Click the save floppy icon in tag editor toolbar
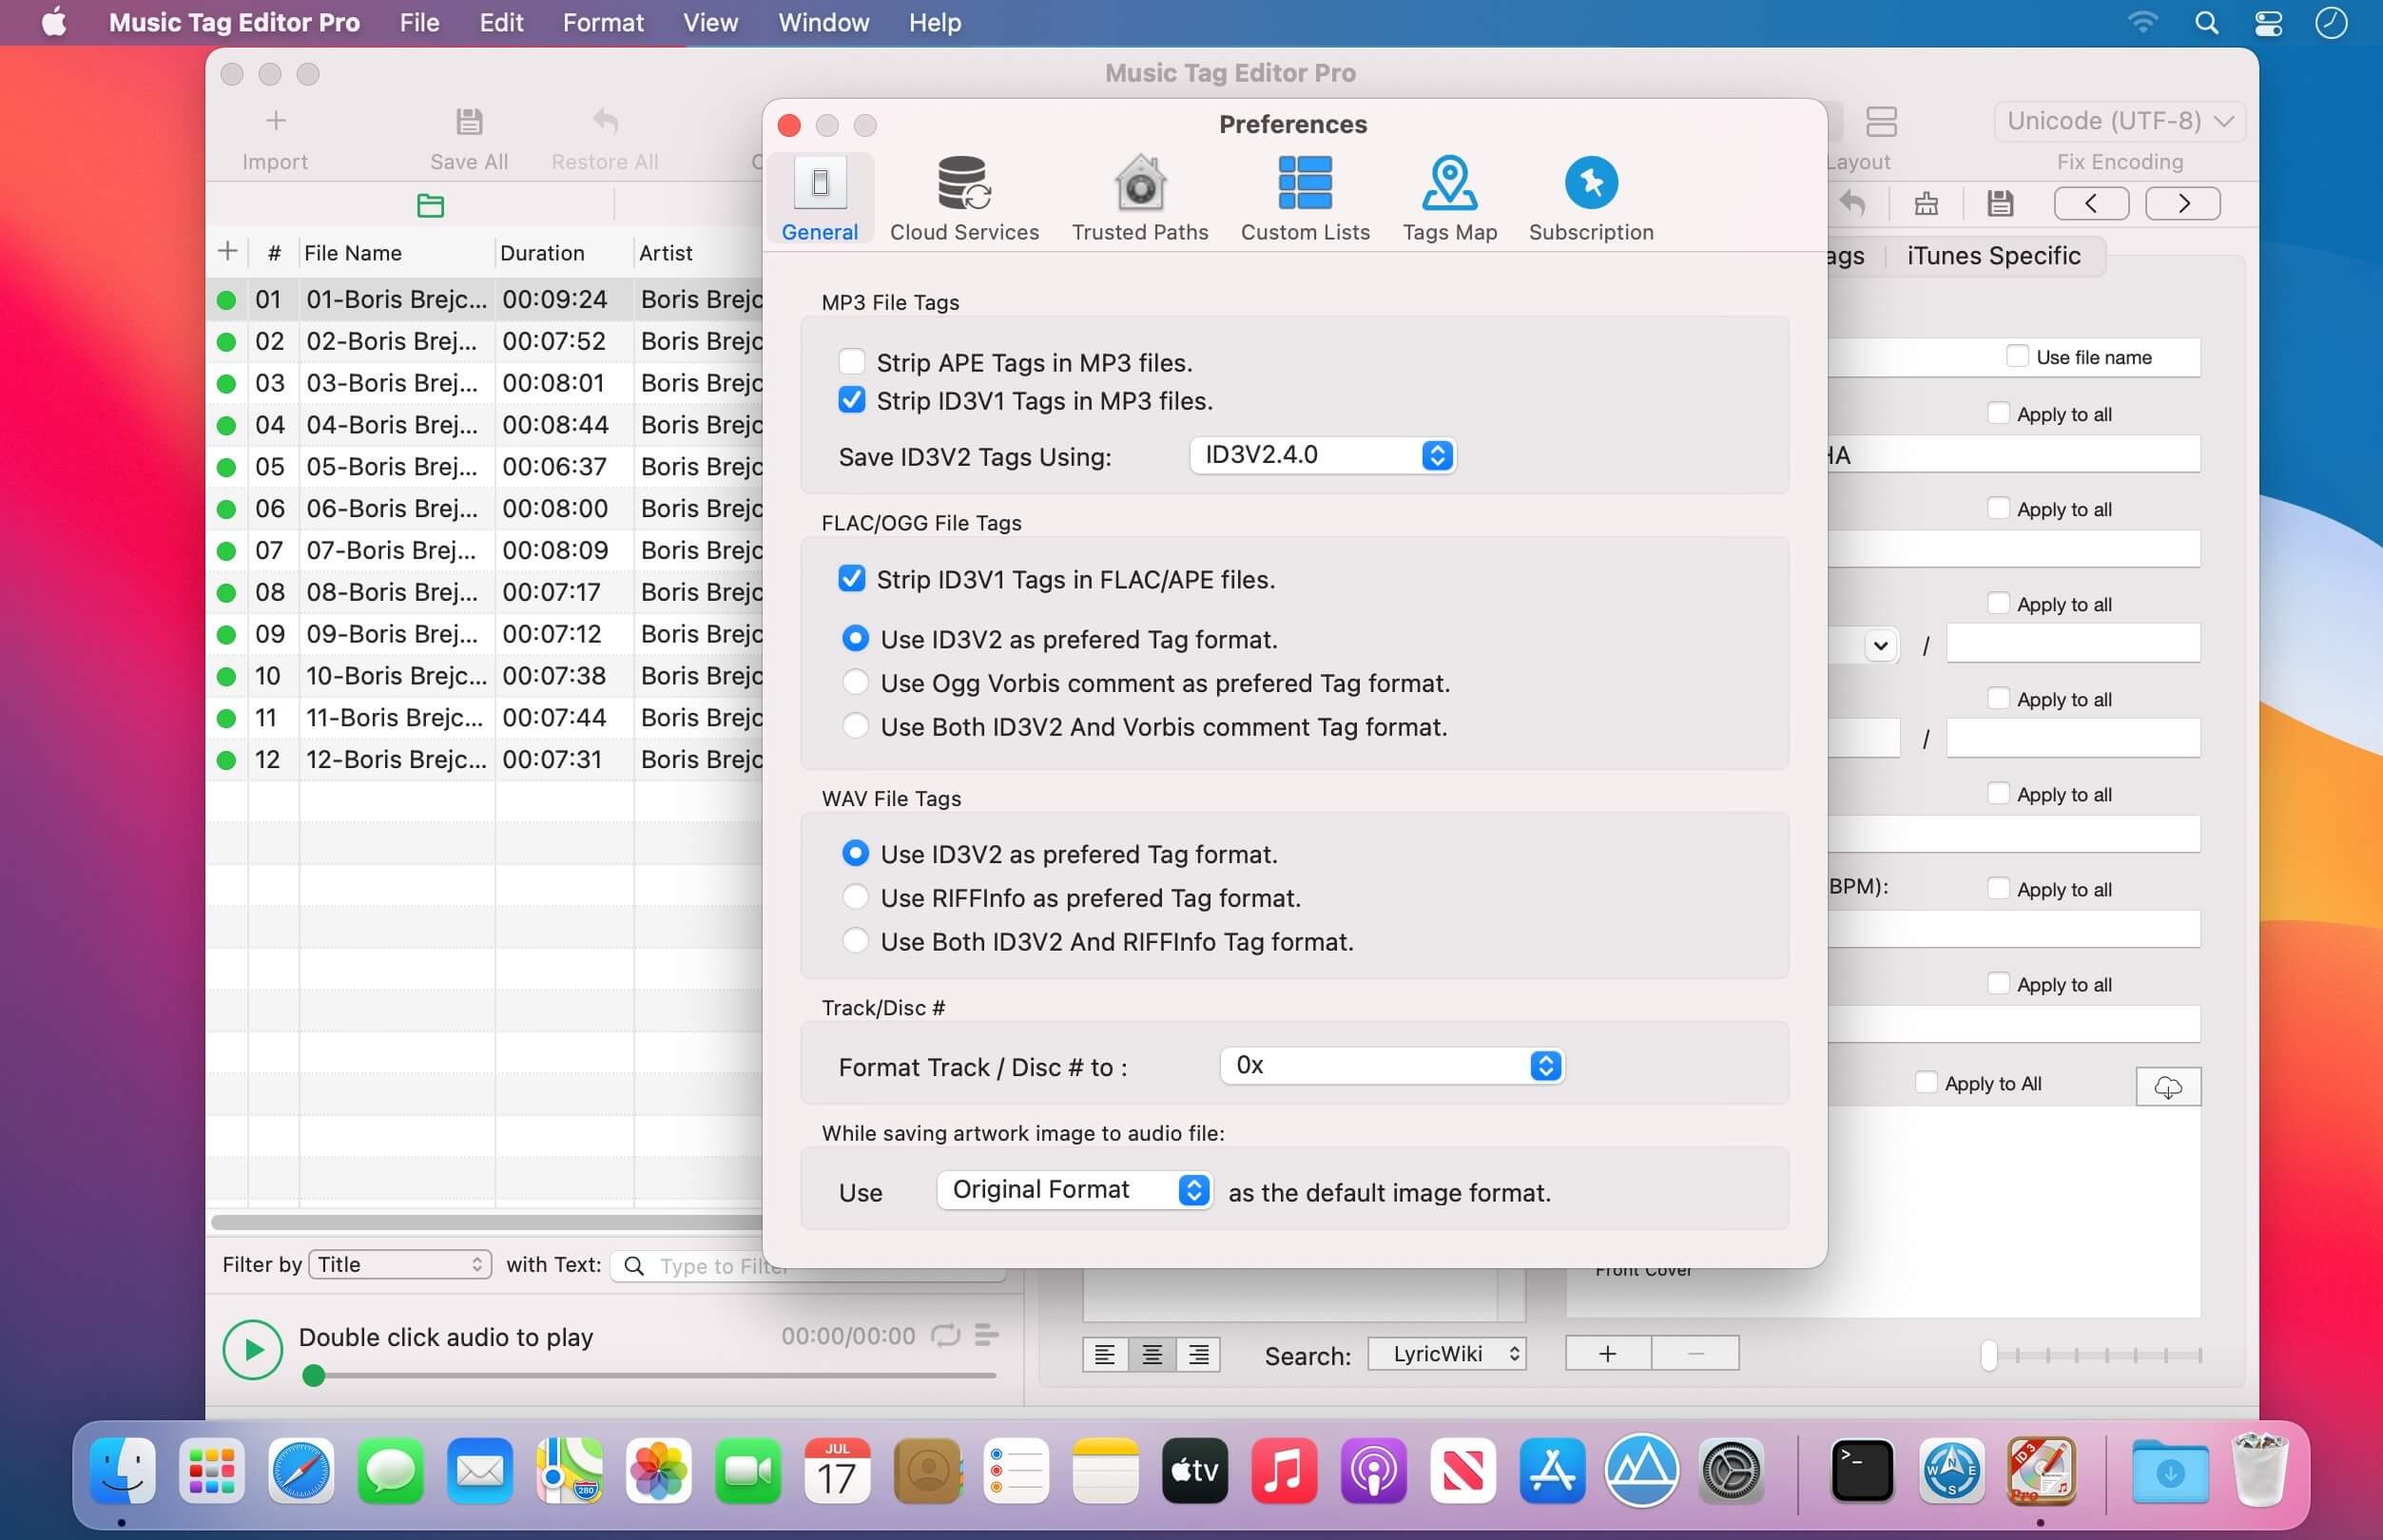The image size is (2383, 1540). pyautogui.click(x=2000, y=203)
